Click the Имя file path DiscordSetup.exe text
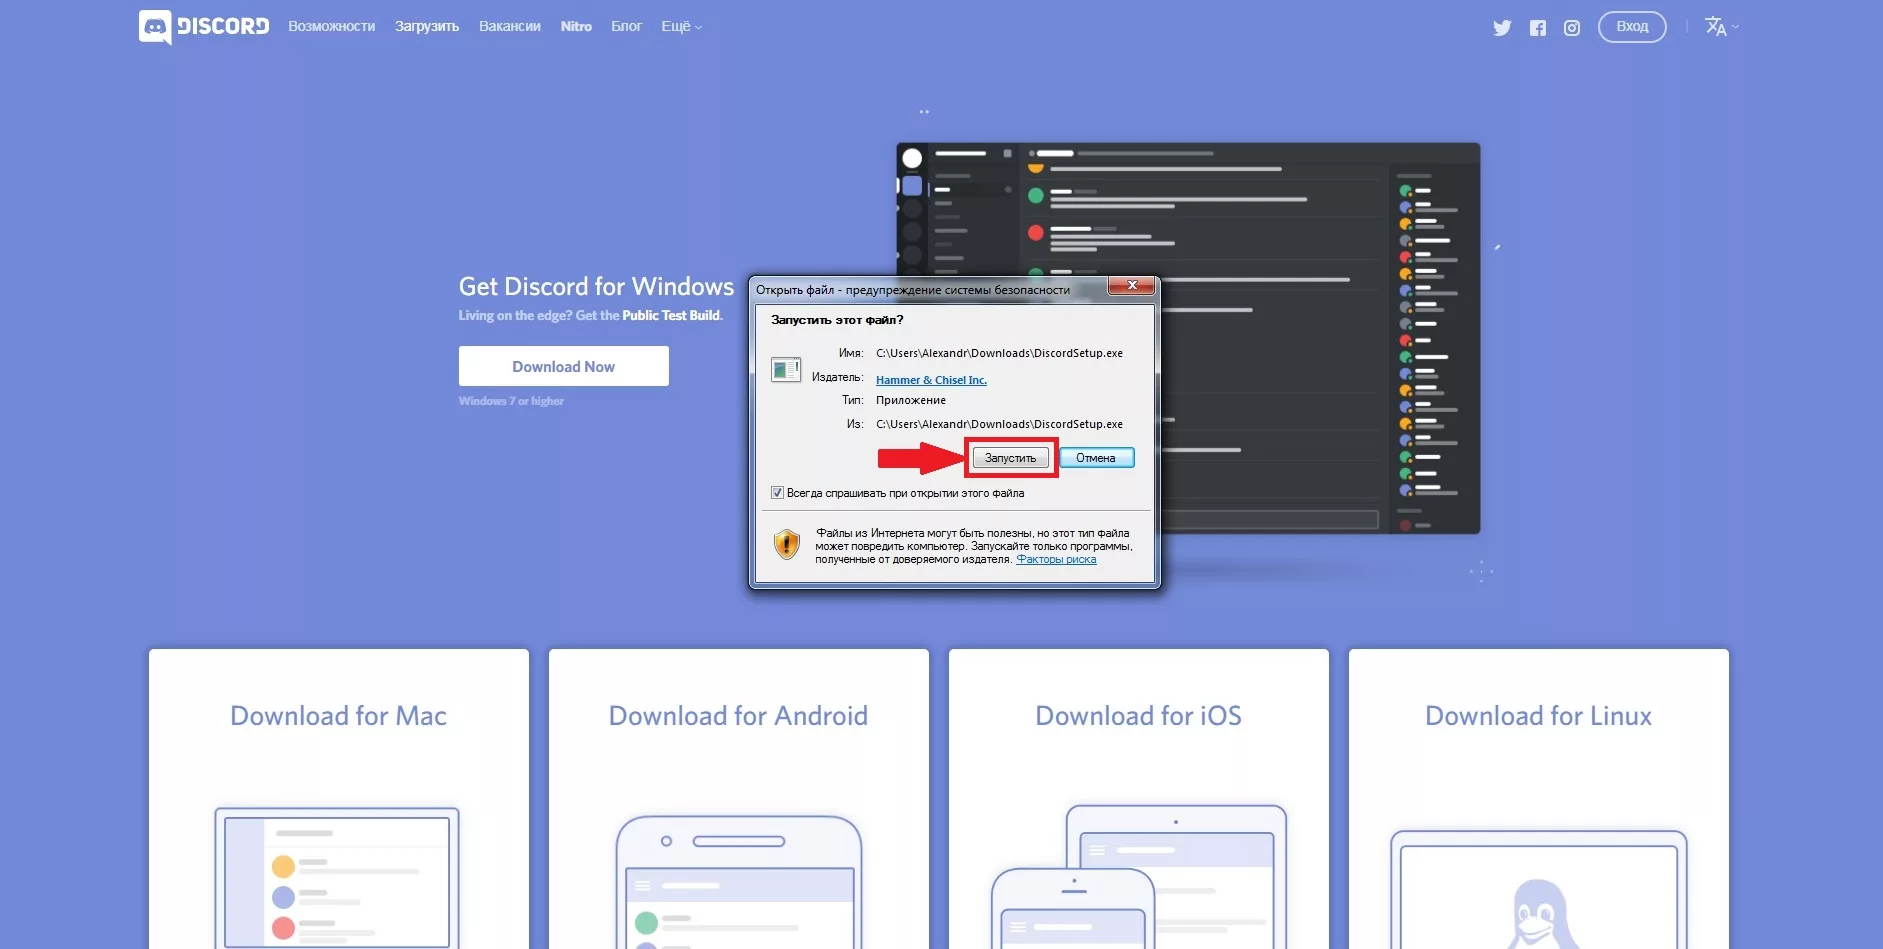The height and width of the screenshot is (949, 1883). tap(999, 353)
